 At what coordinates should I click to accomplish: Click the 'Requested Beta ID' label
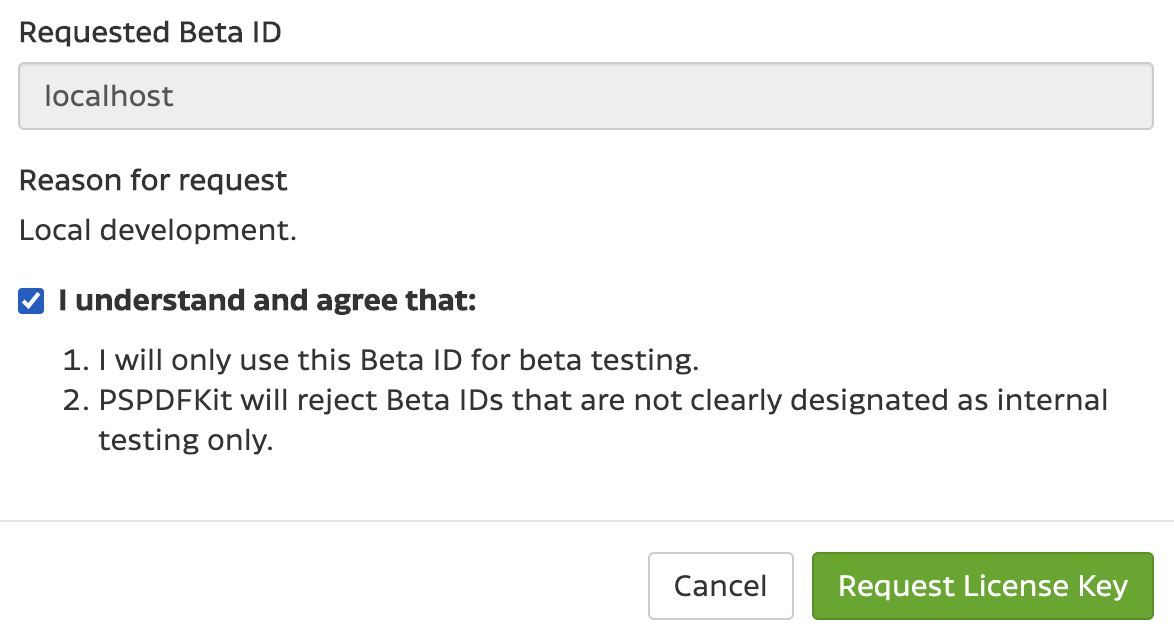pos(150,32)
